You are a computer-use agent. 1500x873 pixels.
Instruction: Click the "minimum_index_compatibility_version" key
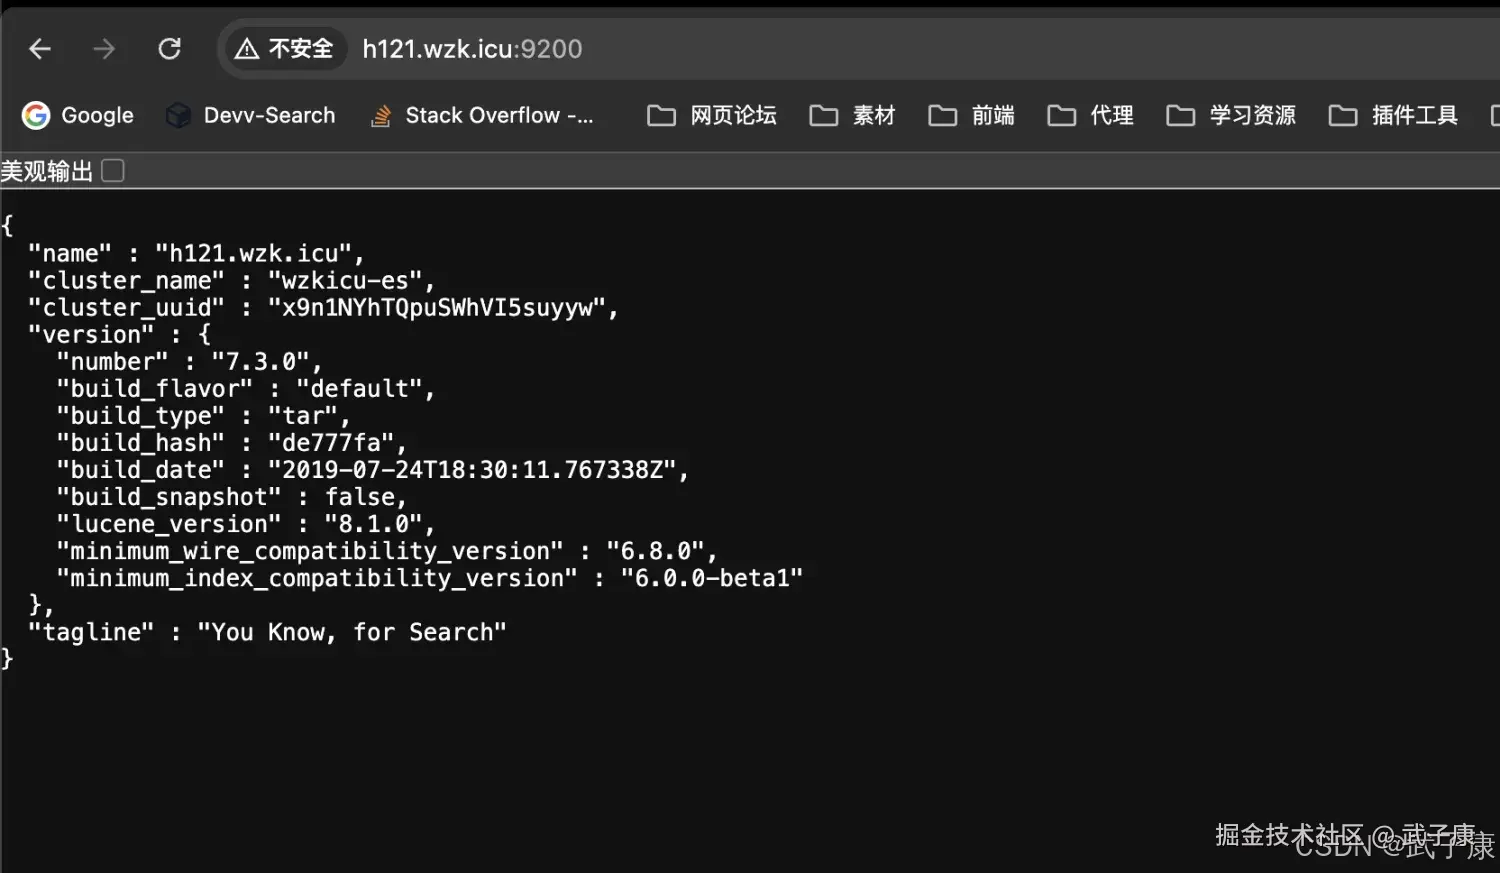pos(317,578)
